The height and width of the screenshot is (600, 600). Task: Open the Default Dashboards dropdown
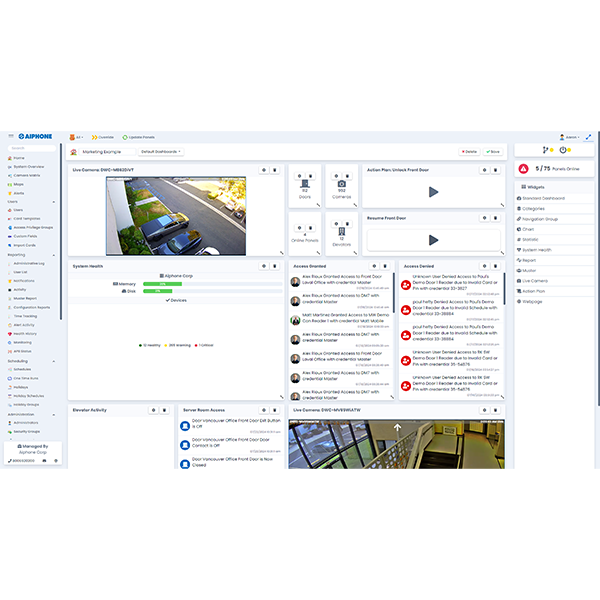click(x=161, y=152)
